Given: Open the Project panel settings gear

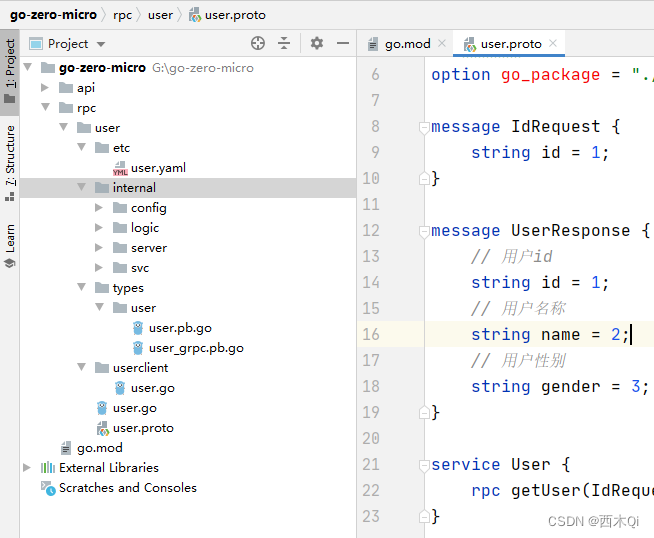Looking at the screenshot, I should pos(317,43).
